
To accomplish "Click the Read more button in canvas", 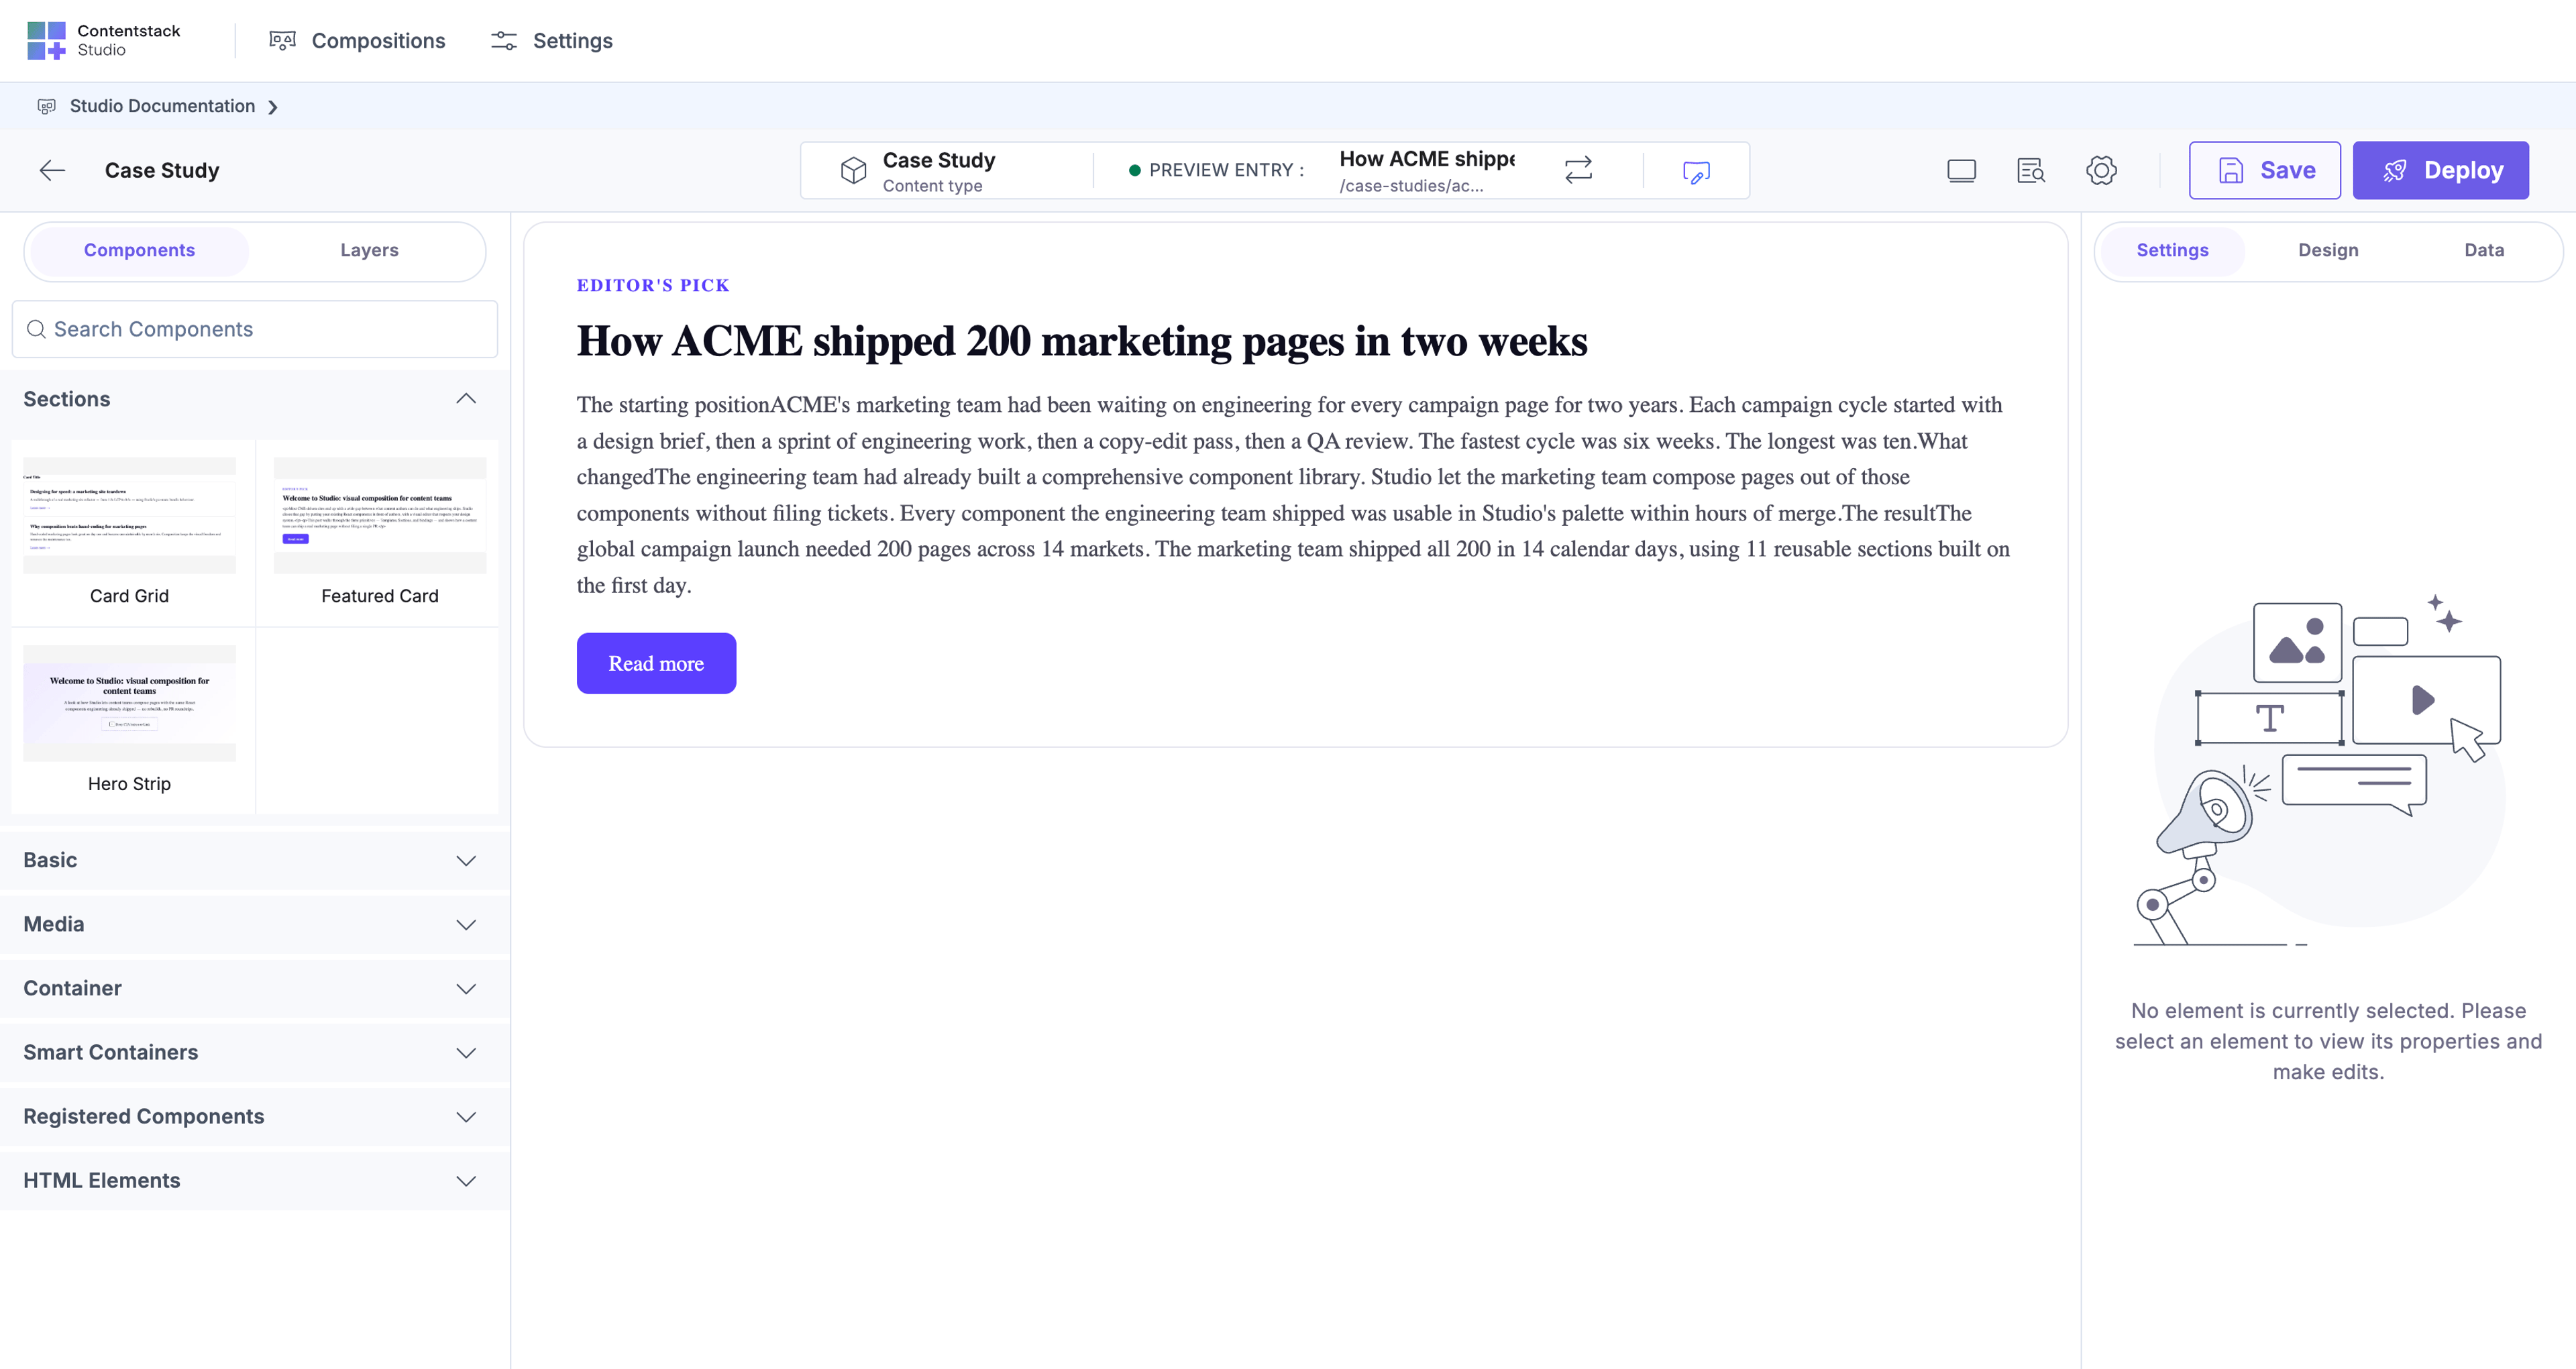I will point(656,663).
